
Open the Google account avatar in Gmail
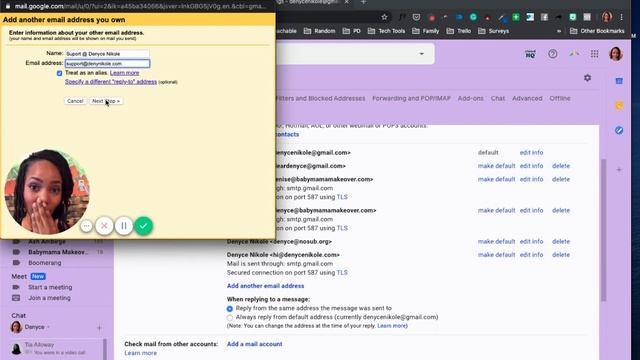[x=616, y=54]
